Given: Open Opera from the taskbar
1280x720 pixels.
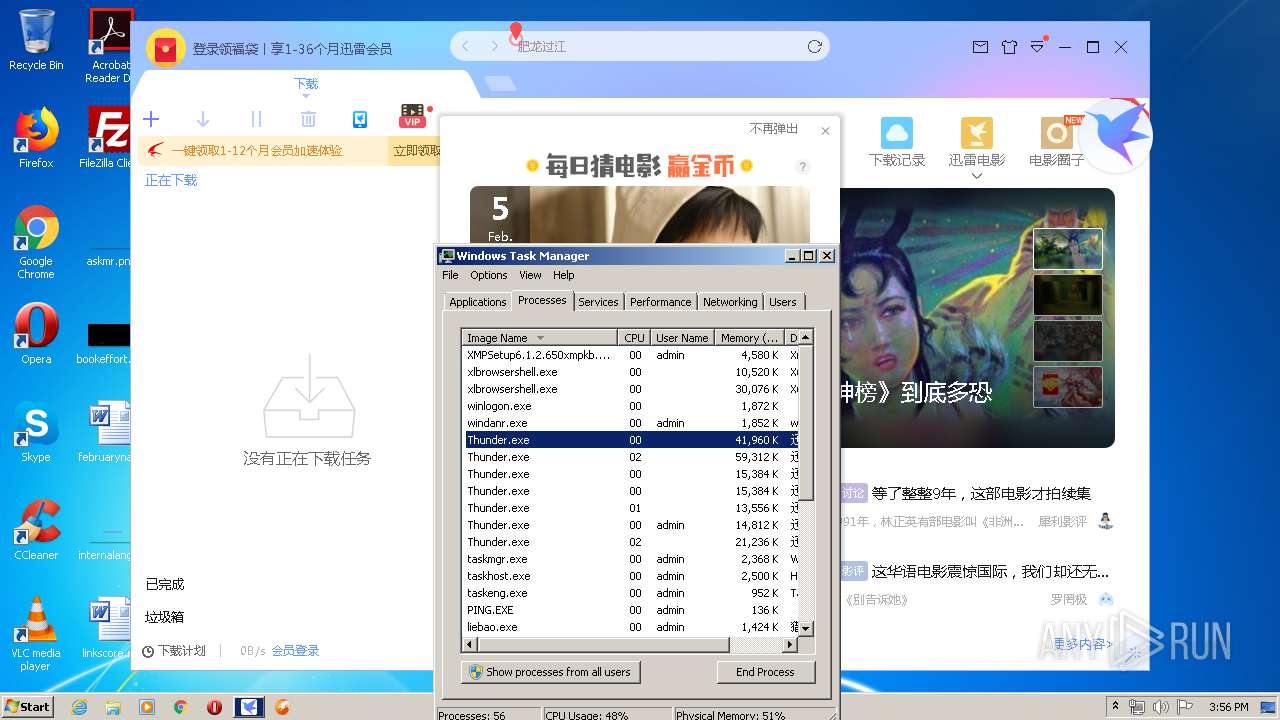Looking at the screenshot, I should coord(214,707).
